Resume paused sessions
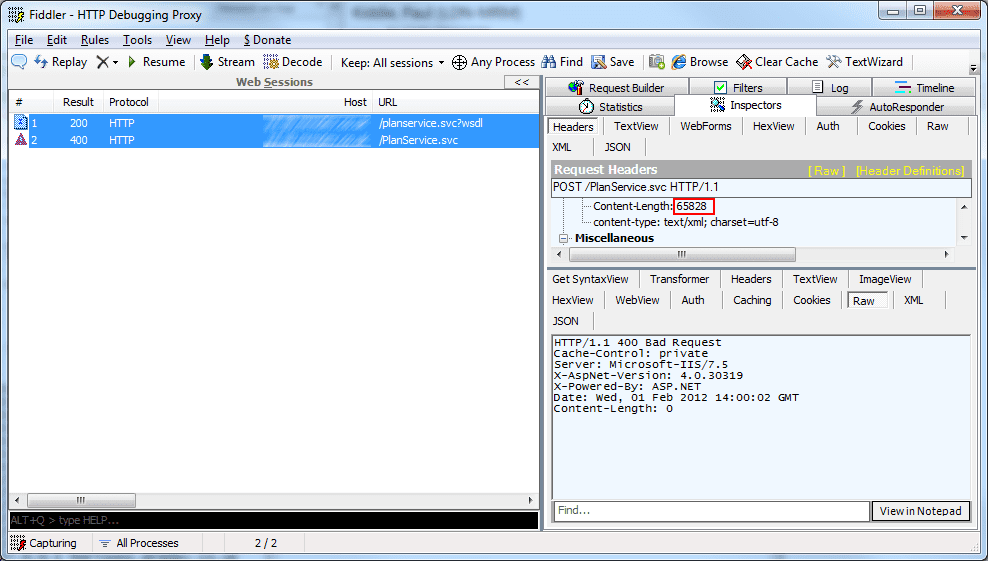 coord(156,62)
